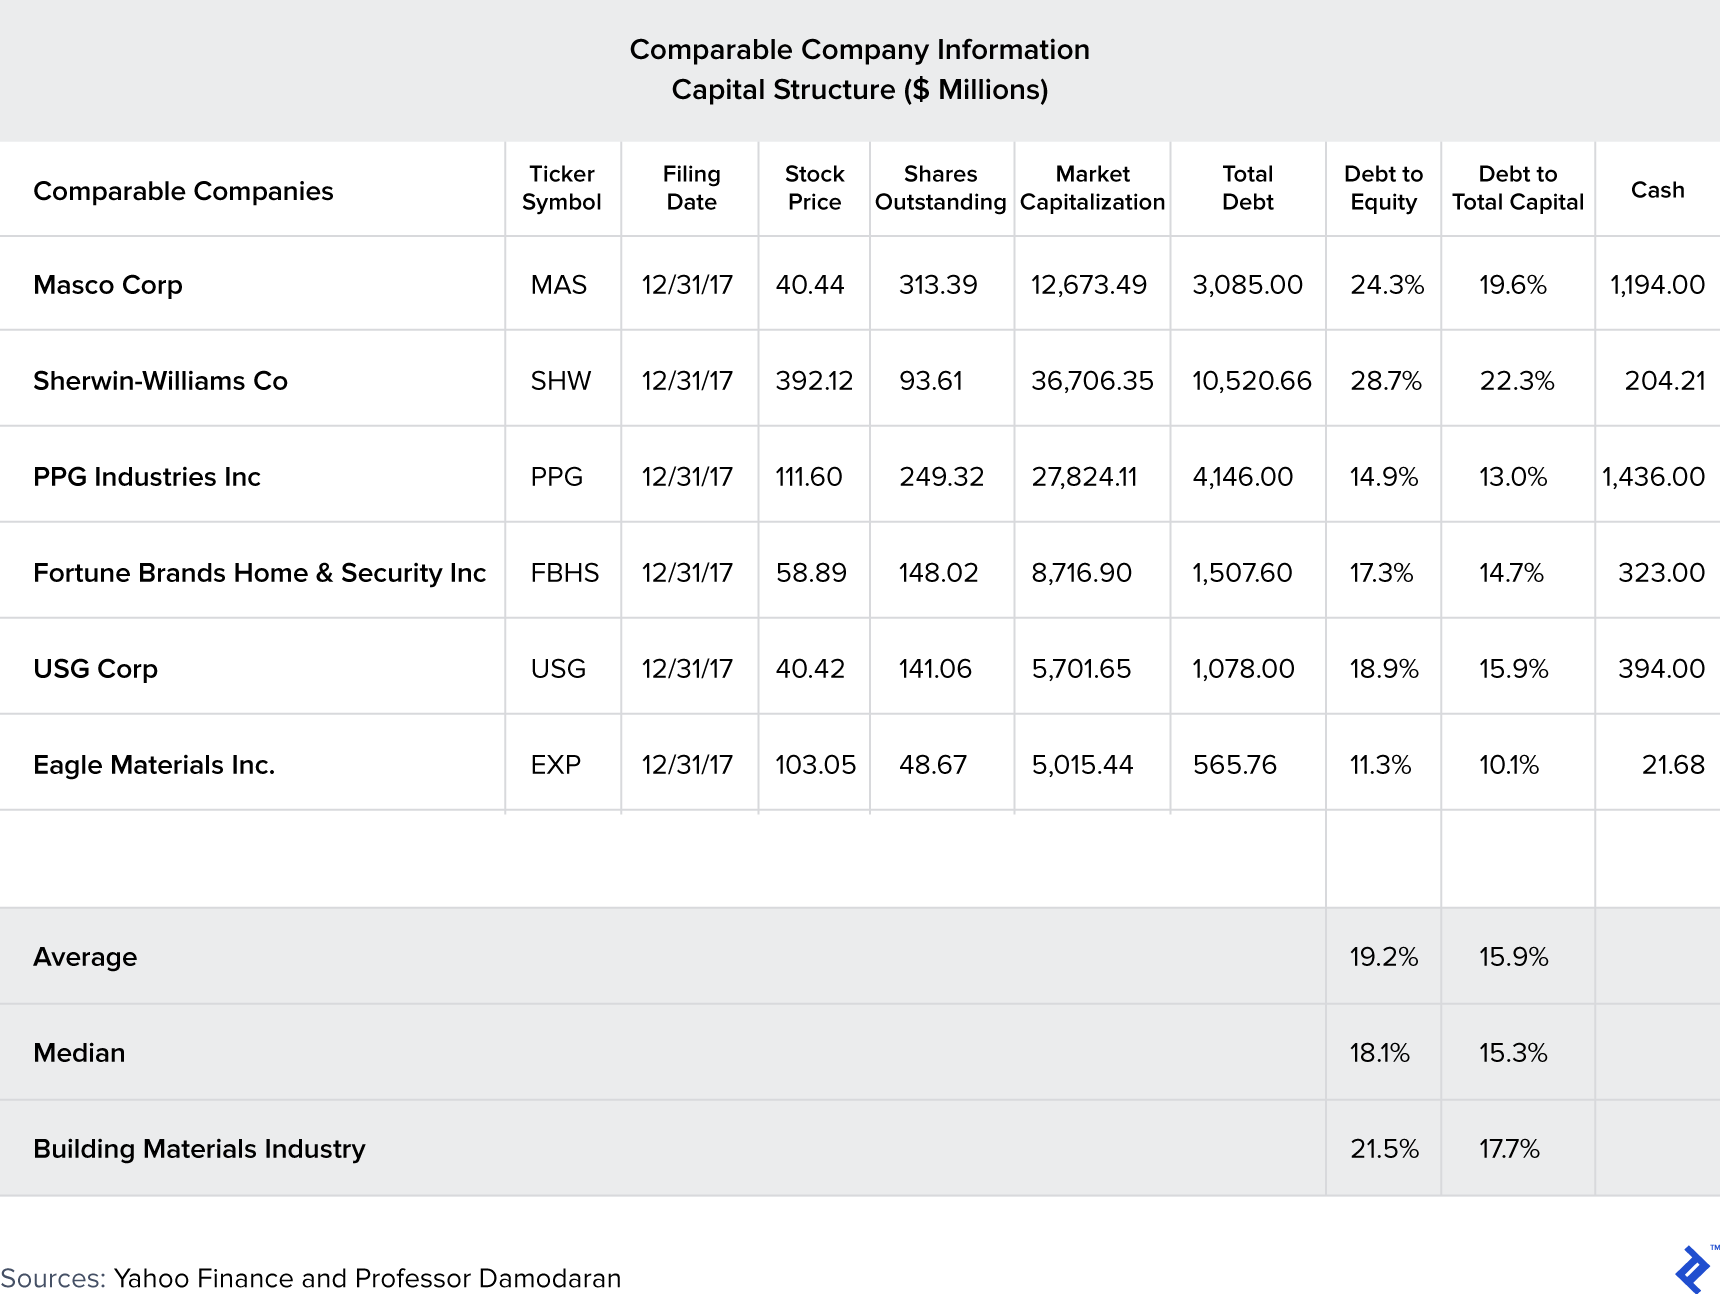
Task: Click Fortune Brands market cap 8,716.90
Action: (1081, 573)
